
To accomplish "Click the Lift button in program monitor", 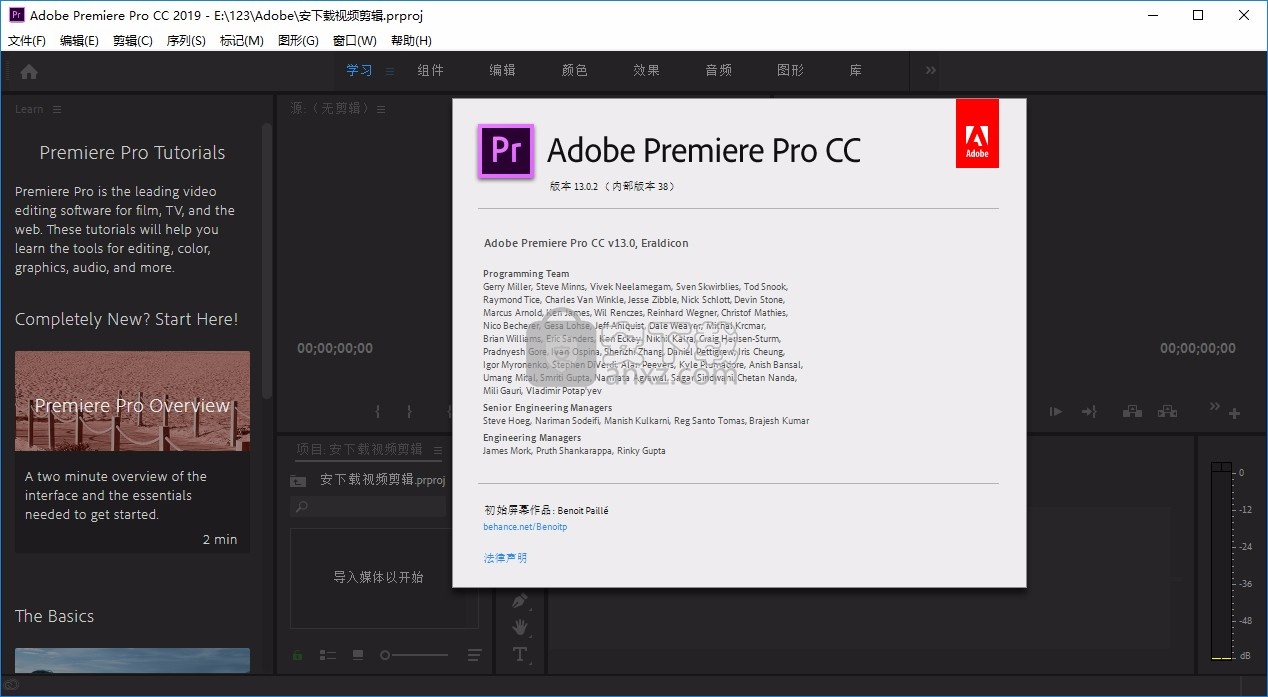I will 1132,411.
